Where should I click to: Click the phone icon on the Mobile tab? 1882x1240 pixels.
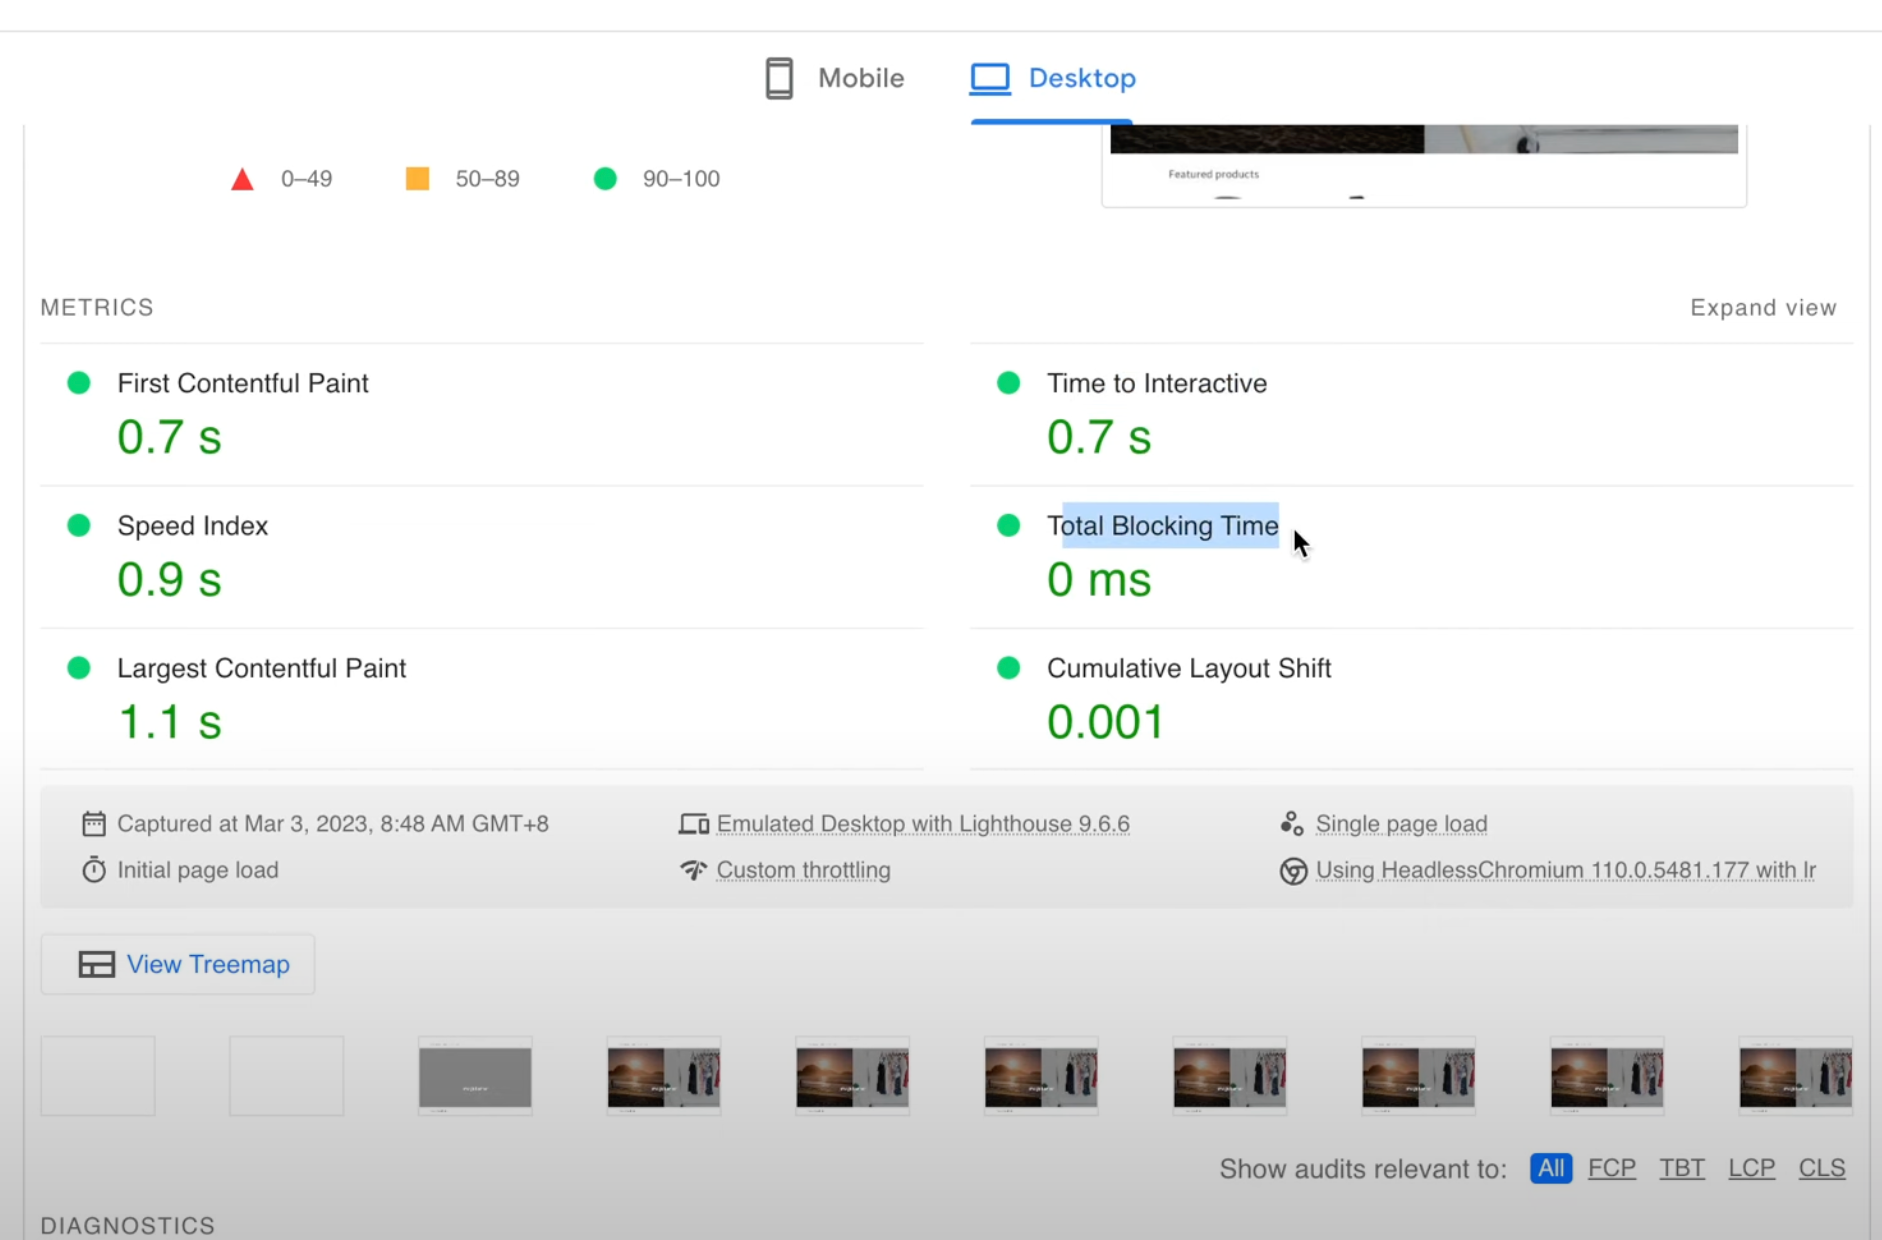pyautogui.click(x=779, y=77)
